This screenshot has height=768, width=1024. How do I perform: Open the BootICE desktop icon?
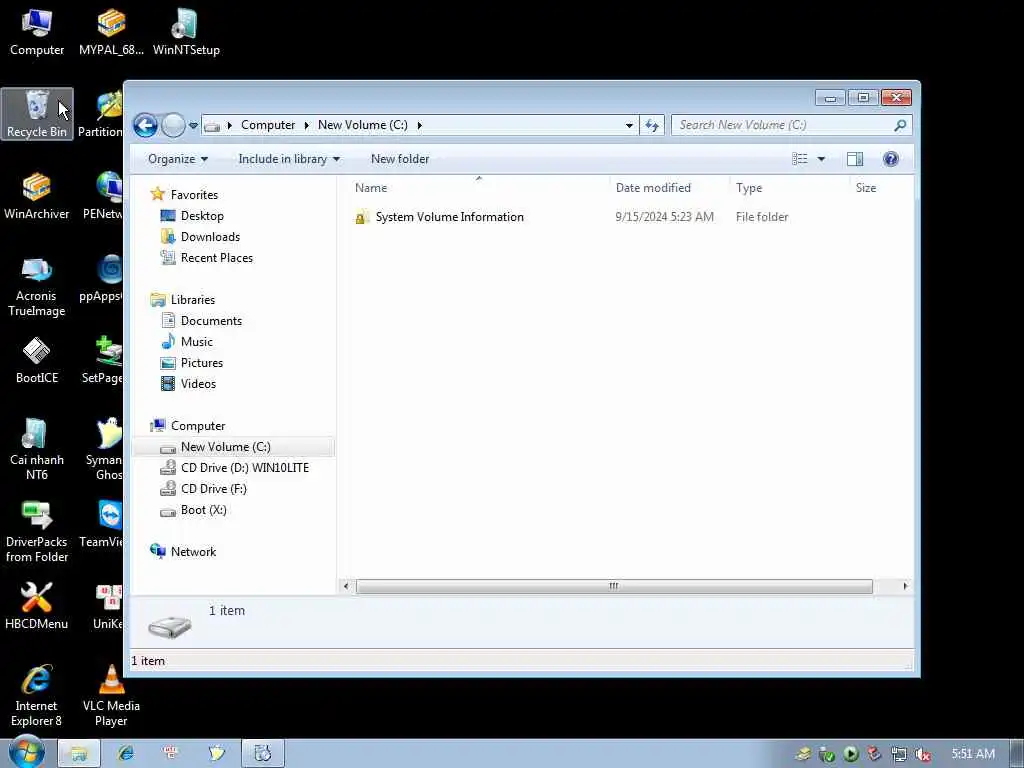tap(37, 360)
